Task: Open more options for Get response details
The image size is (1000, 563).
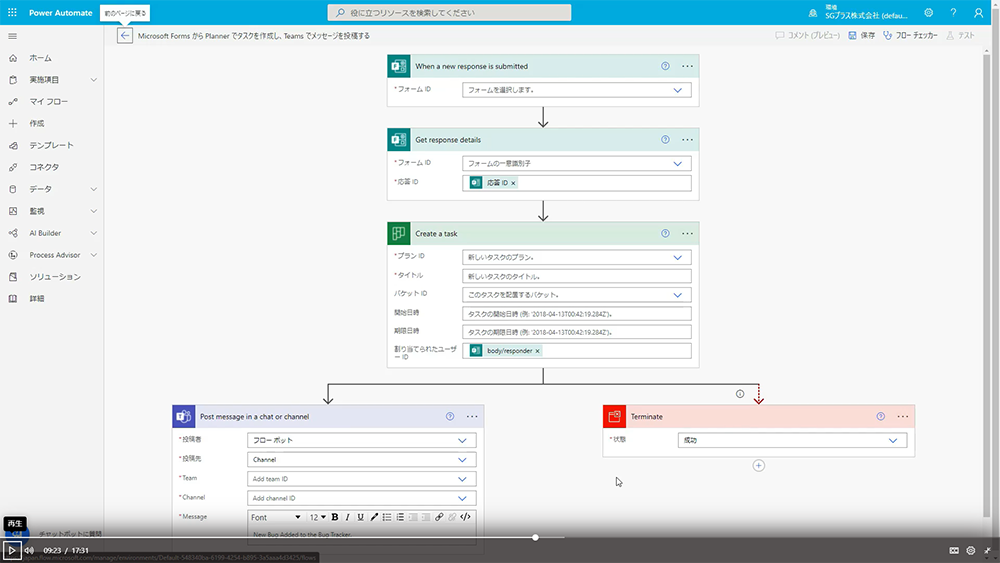Action: tap(687, 140)
